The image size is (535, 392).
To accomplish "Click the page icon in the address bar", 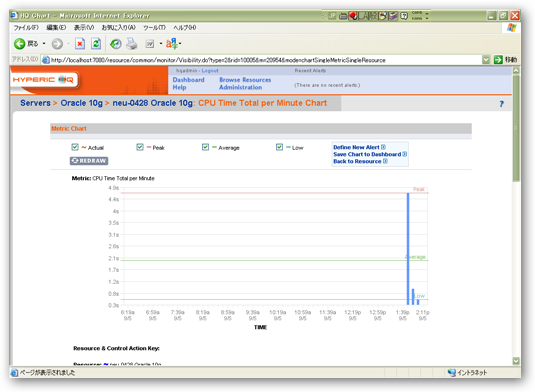I will coord(46,60).
